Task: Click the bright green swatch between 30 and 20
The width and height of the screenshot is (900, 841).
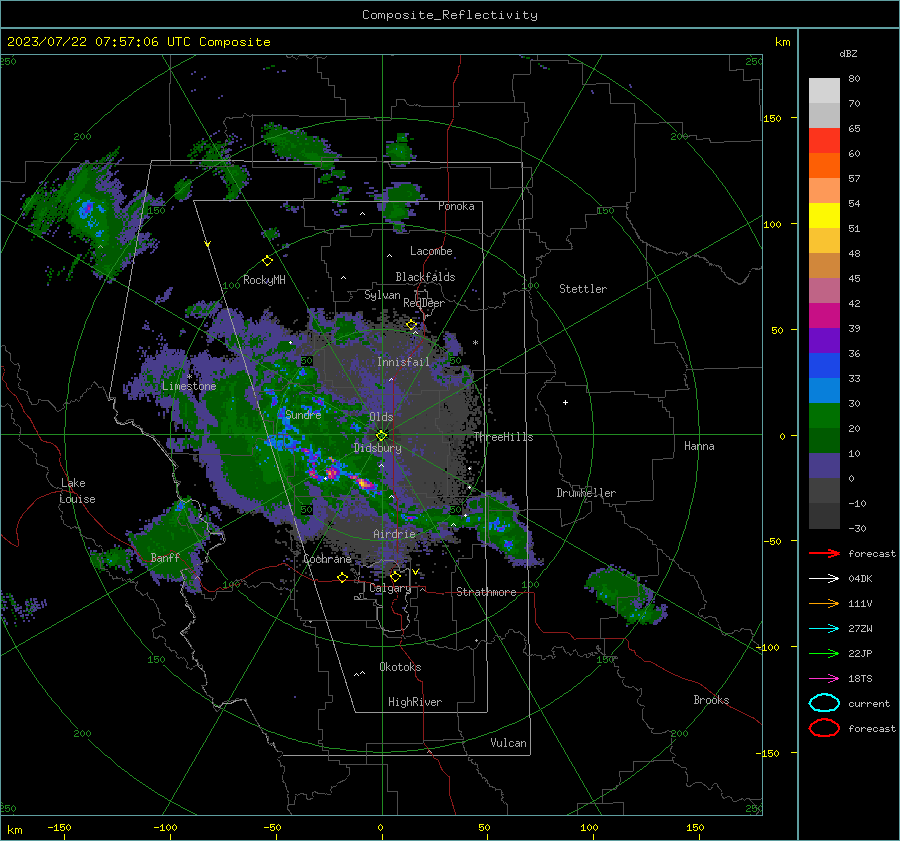Action: pyautogui.click(x=824, y=415)
